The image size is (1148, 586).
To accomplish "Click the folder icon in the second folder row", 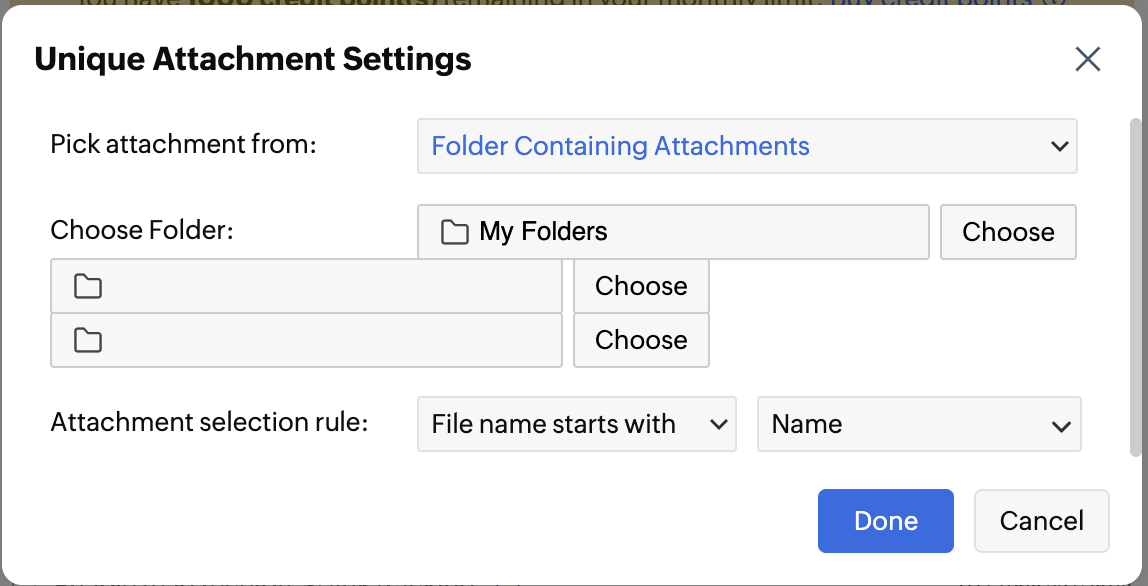I will [x=88, y=287].
